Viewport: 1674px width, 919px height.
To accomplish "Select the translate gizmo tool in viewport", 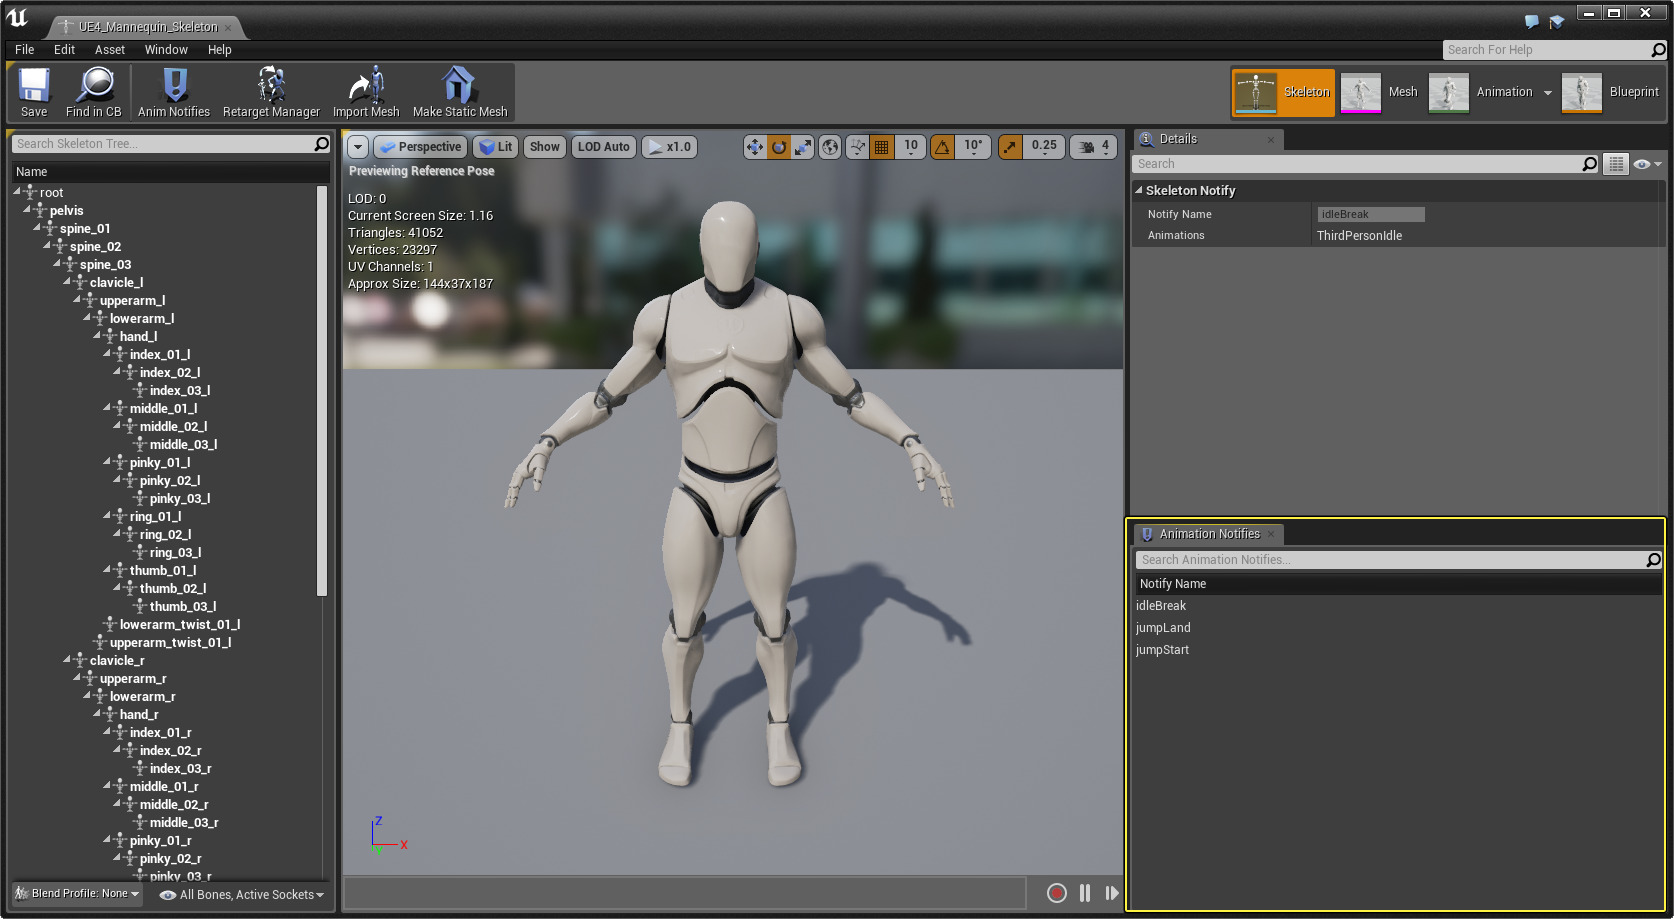I will tap(754, 147).
